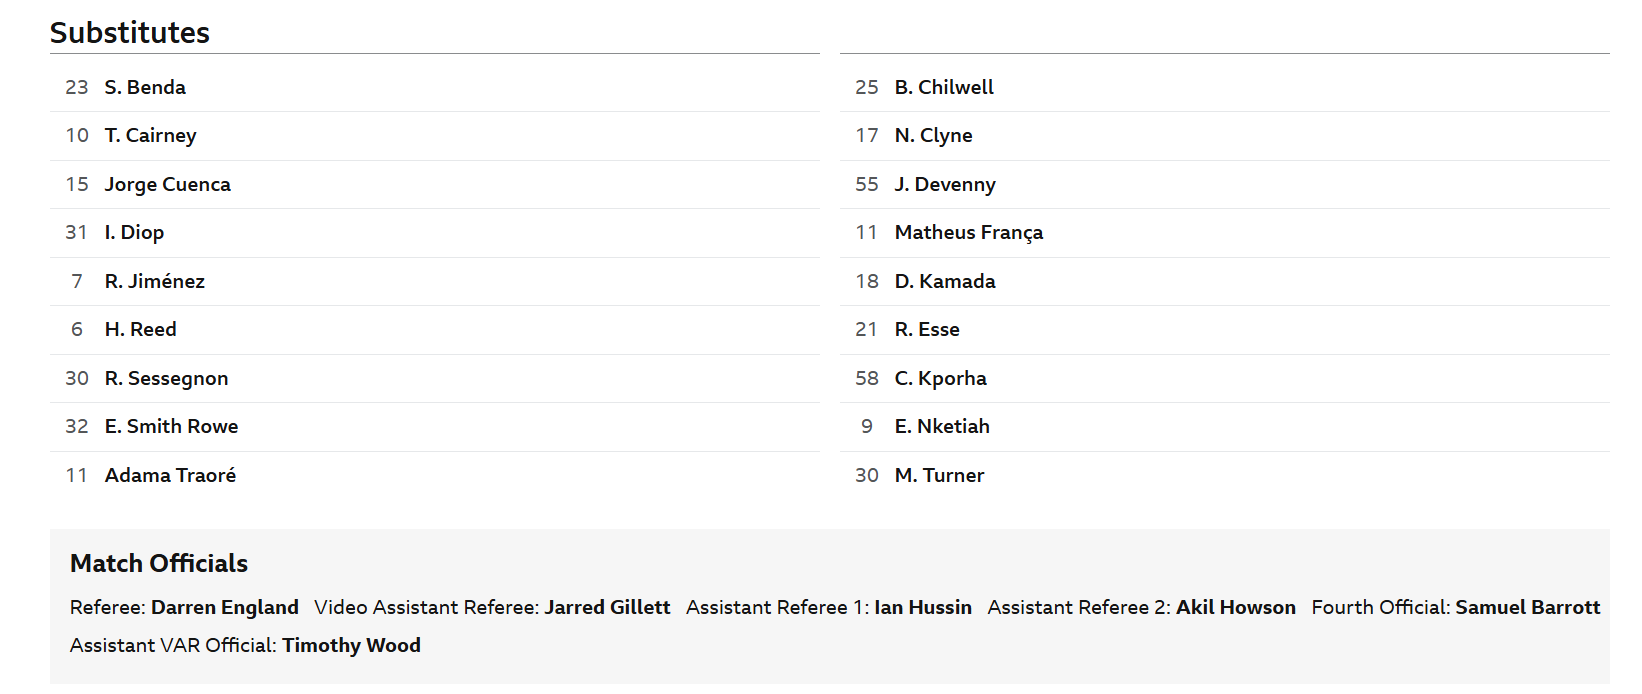Select I. Diop from the substitutes
This screenshot has width=1642, height=694.
[x=134, y=232]
